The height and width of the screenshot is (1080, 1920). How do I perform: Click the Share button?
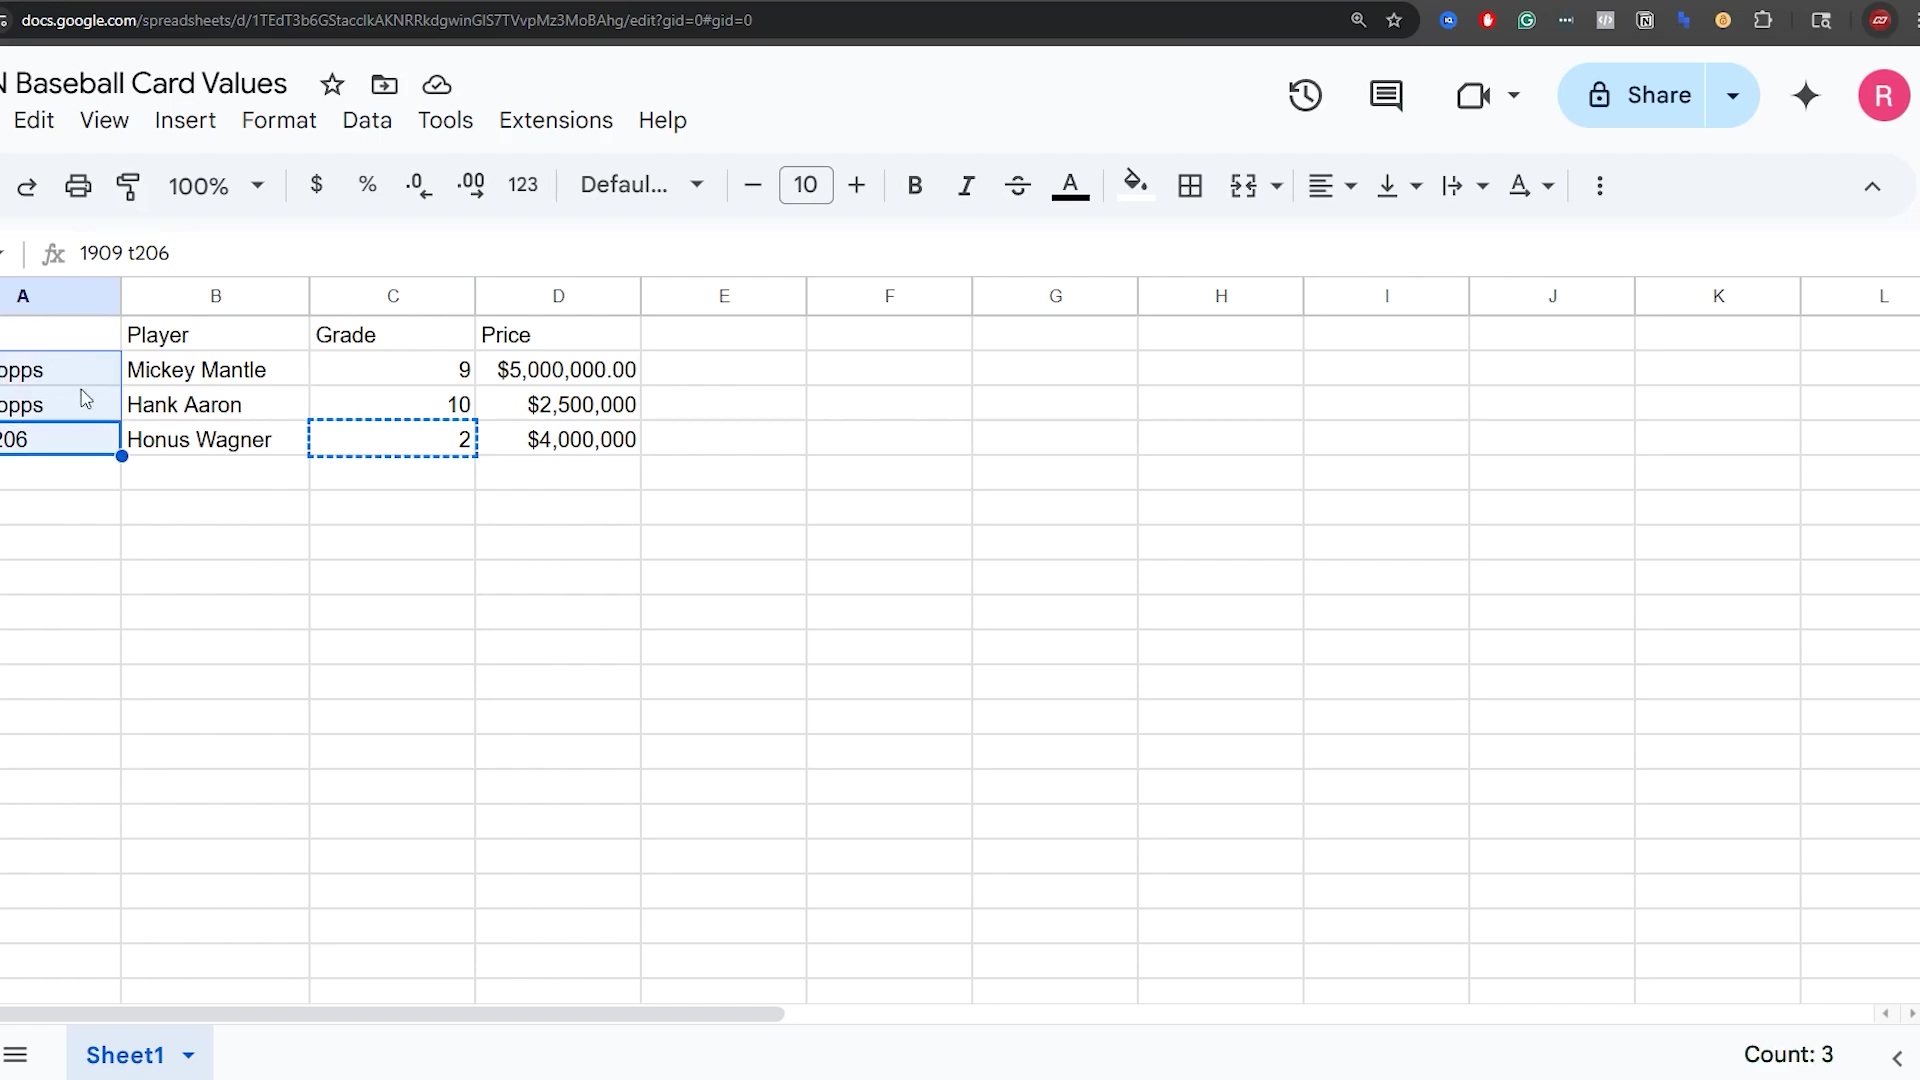1638,96
